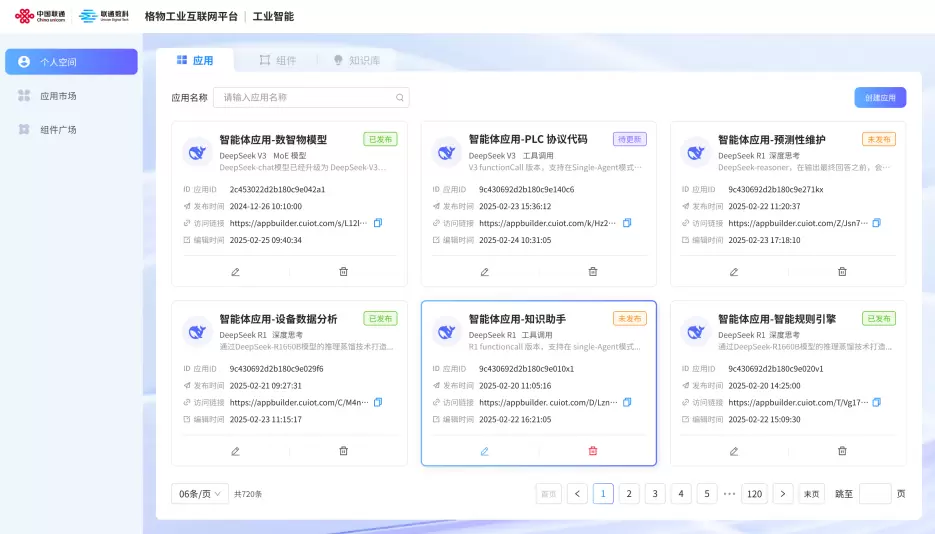Go to next page with right chevron

[783, 494]
